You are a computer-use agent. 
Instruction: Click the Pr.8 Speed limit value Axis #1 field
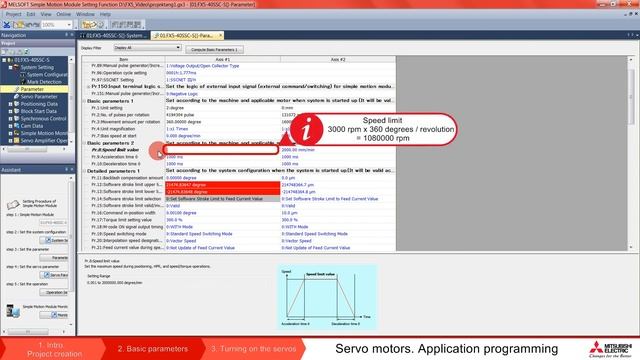point(221,150)
